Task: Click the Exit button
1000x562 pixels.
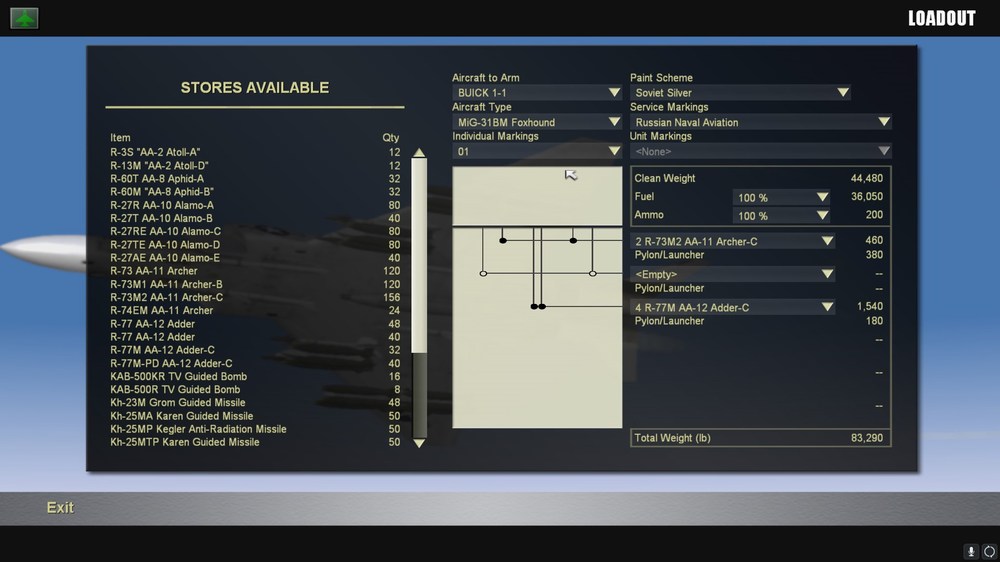Action: point(60,508)
